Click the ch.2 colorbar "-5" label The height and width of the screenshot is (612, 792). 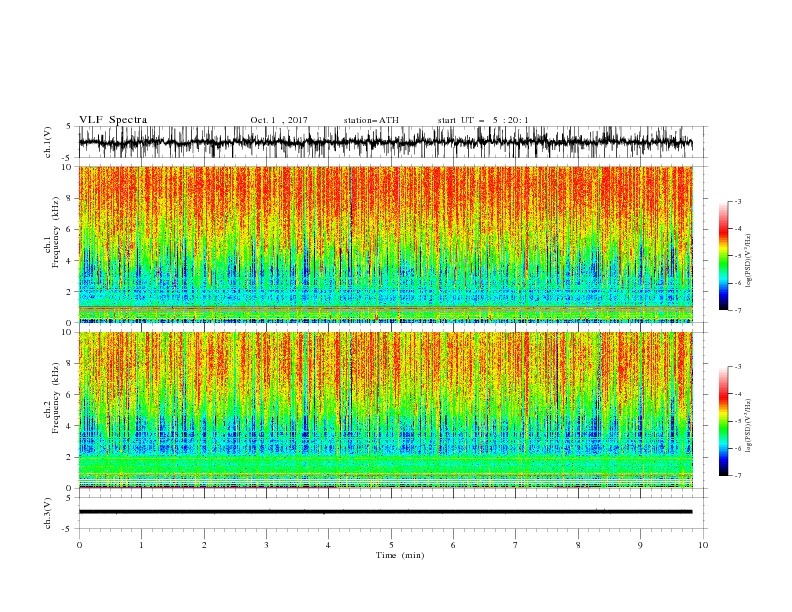click(x=738, y=421)
